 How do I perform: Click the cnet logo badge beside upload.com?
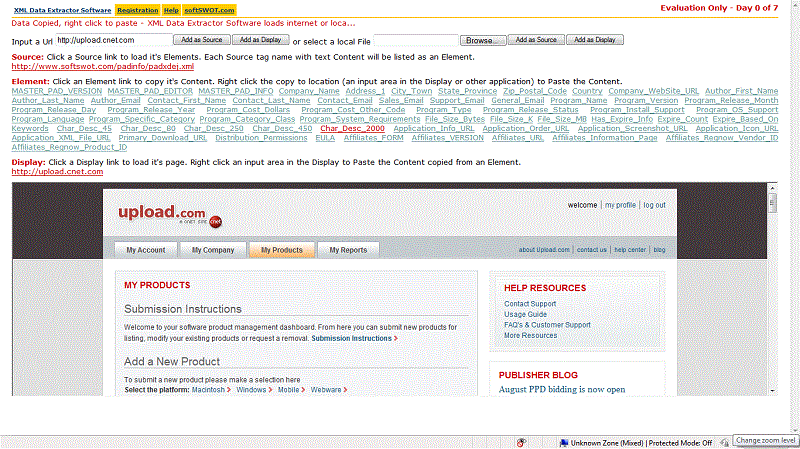(216, 221)
